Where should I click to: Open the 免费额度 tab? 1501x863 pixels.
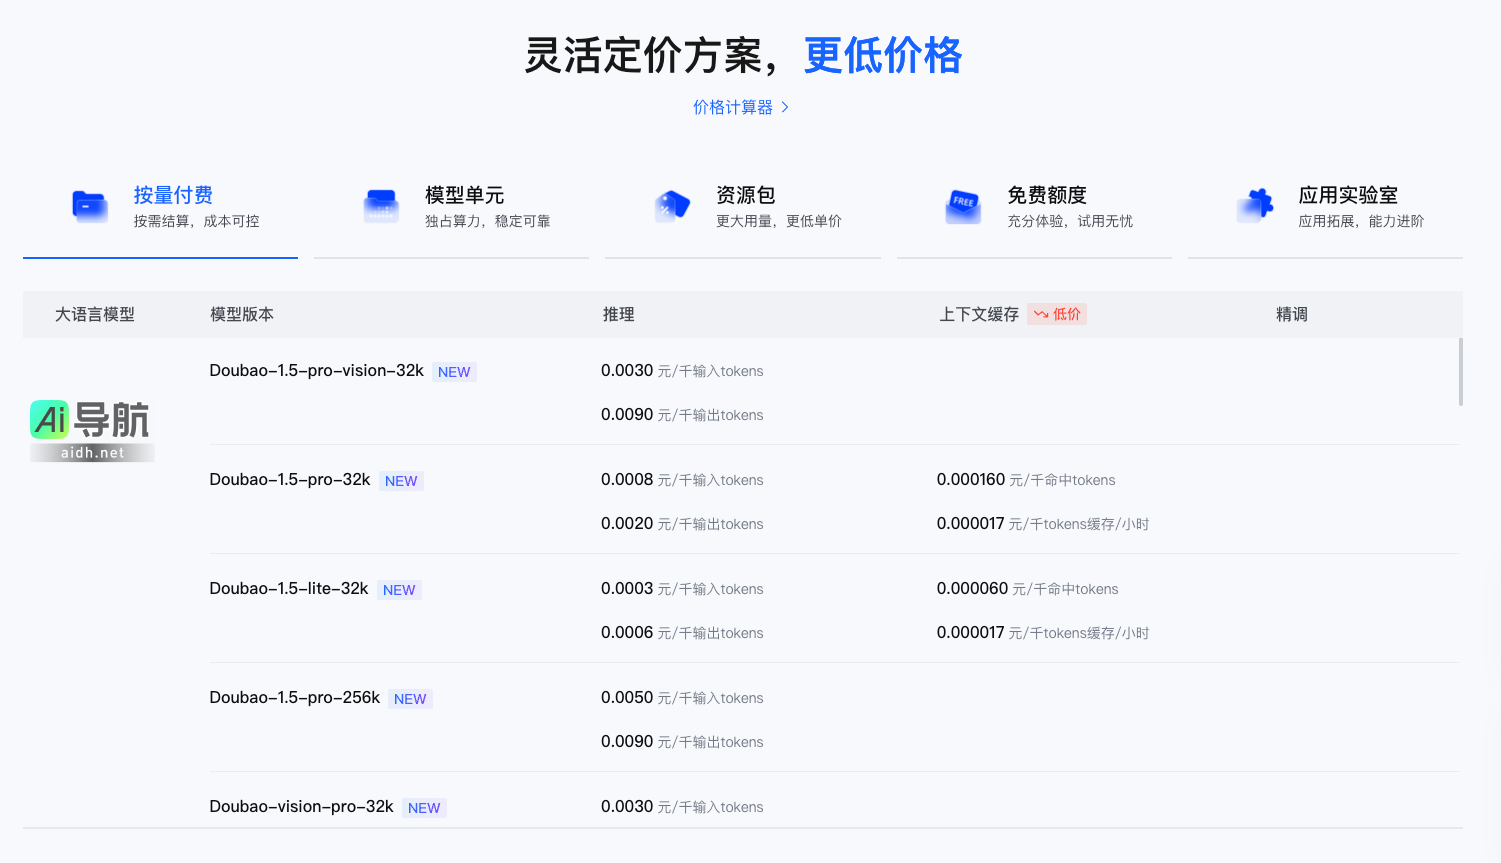tap(1046, 196)
